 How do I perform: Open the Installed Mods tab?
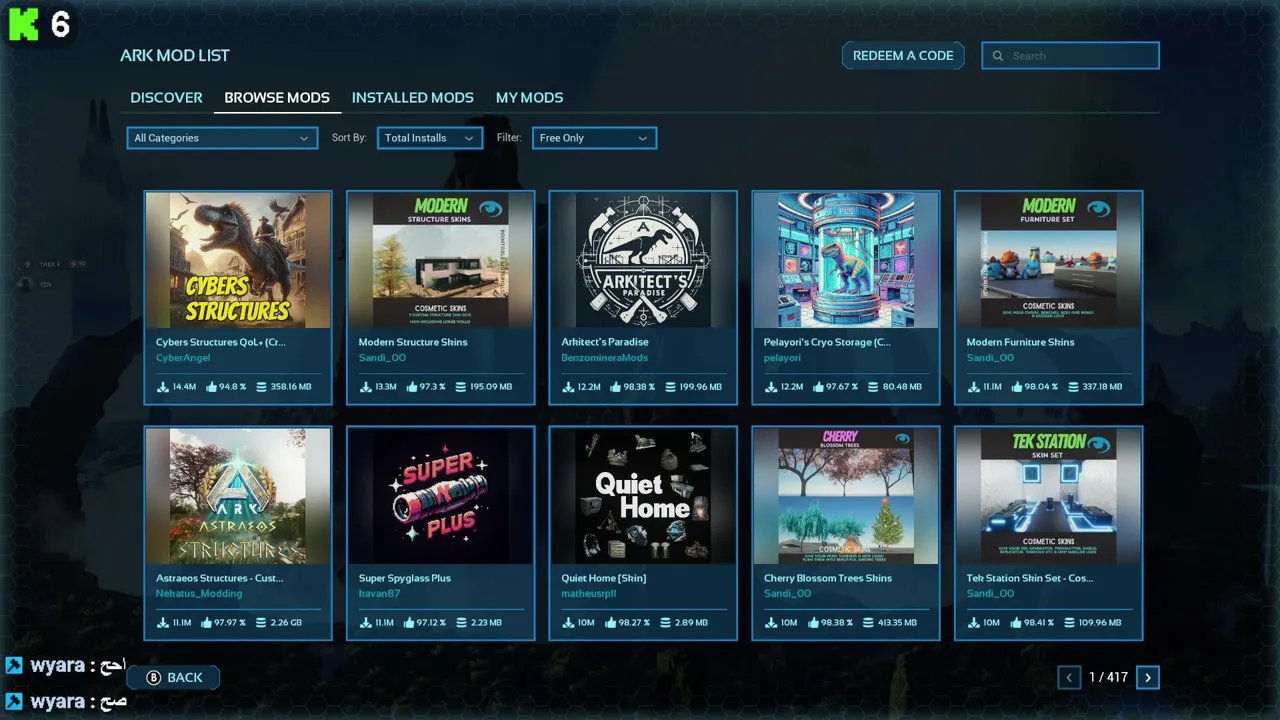click(413, 98)
